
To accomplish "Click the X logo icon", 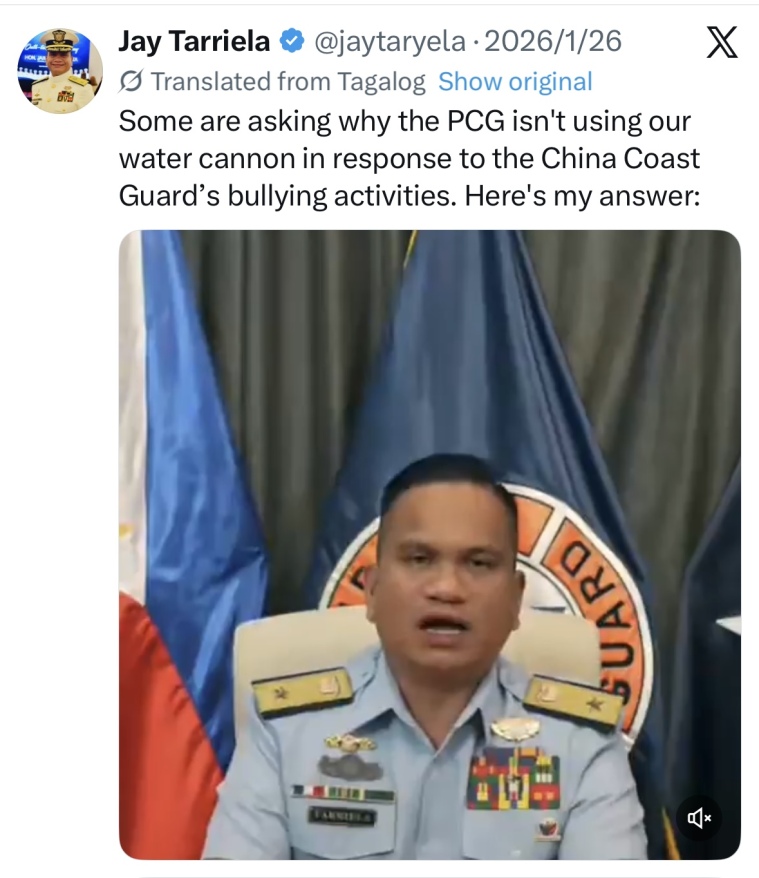I will tap(721, 42).
